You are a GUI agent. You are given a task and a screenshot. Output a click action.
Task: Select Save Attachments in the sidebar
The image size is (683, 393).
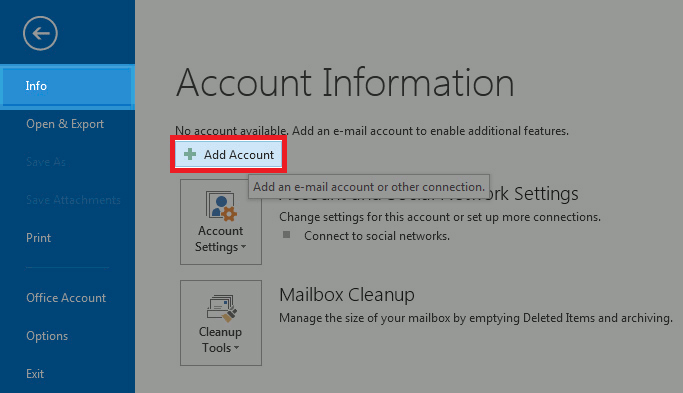(73, 200)
